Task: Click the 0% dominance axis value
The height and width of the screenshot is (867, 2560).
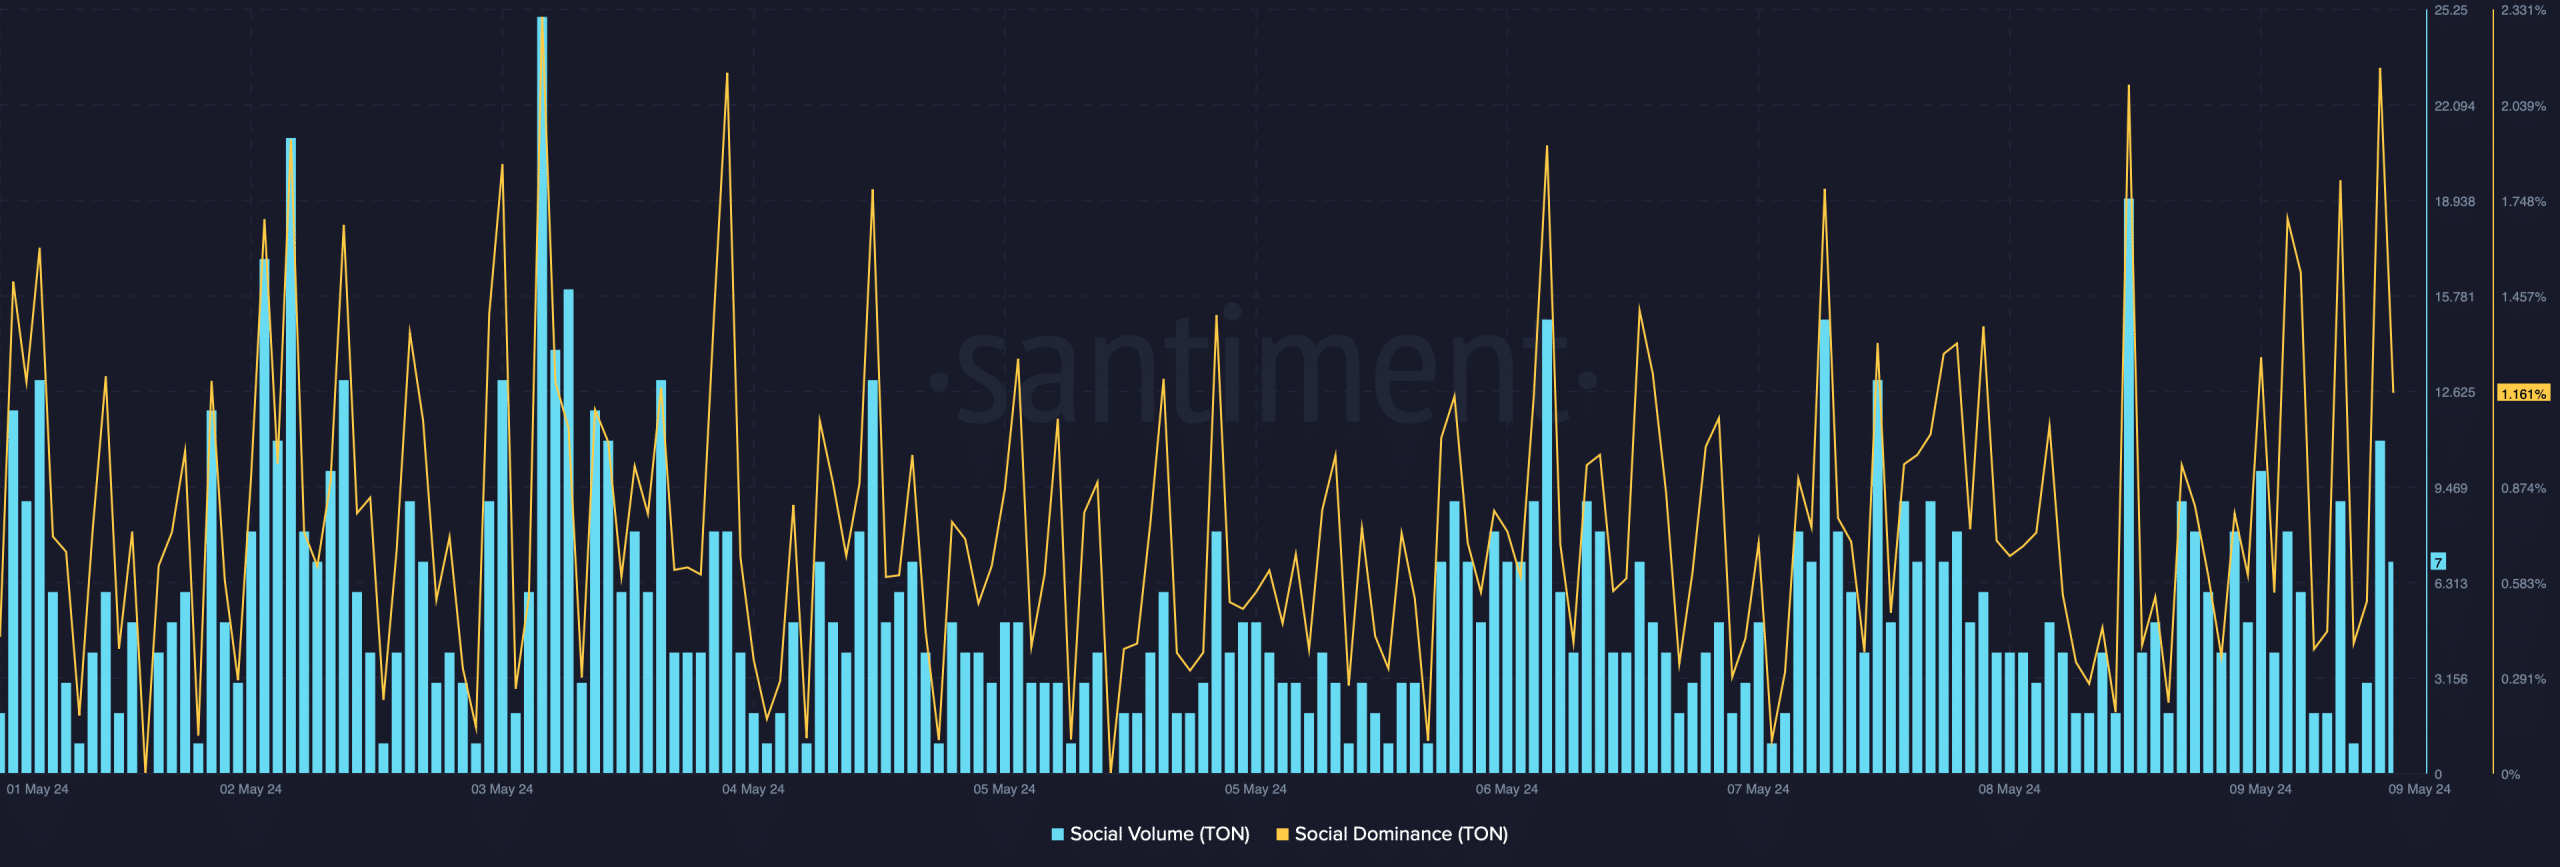Action: coord(2510,774)
